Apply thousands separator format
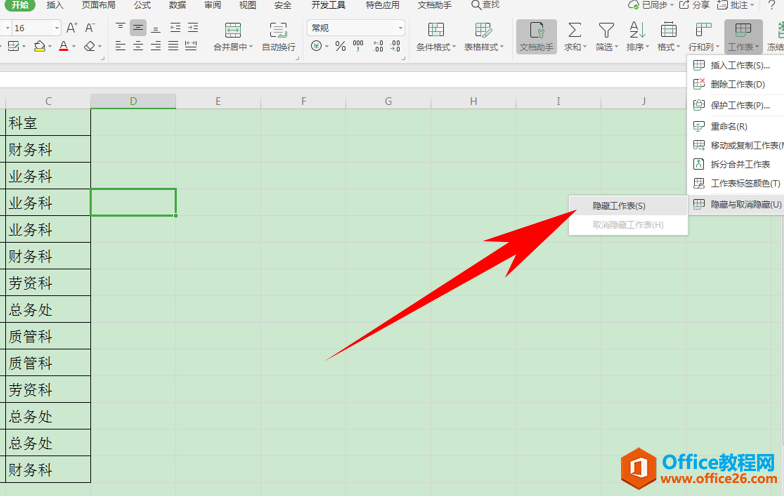 click(358, 46)
